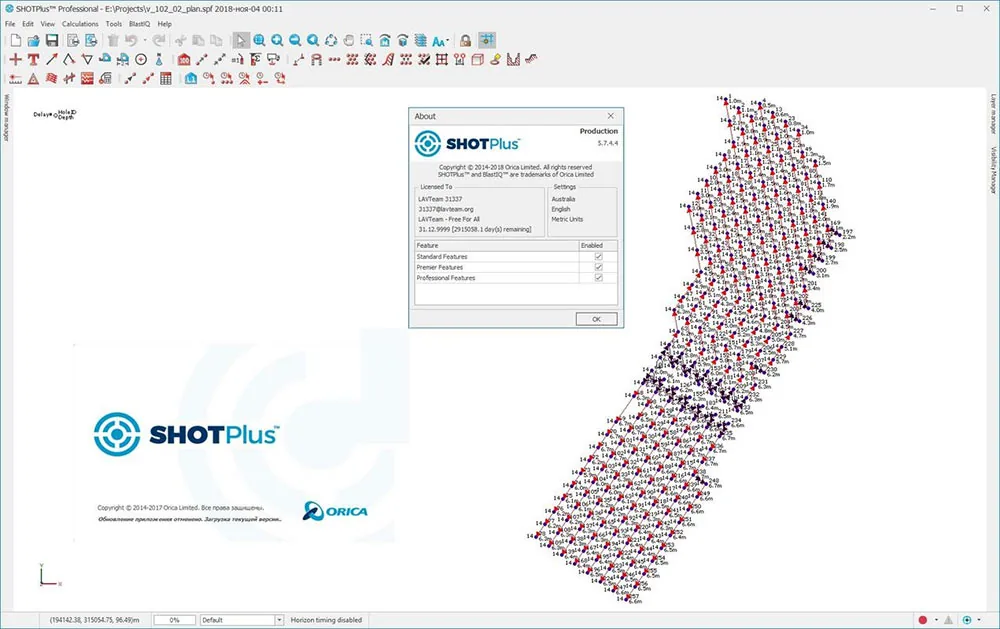
Task: Open the BlastIQ menu
Action: pyautogui.click(x=140, y=24)
